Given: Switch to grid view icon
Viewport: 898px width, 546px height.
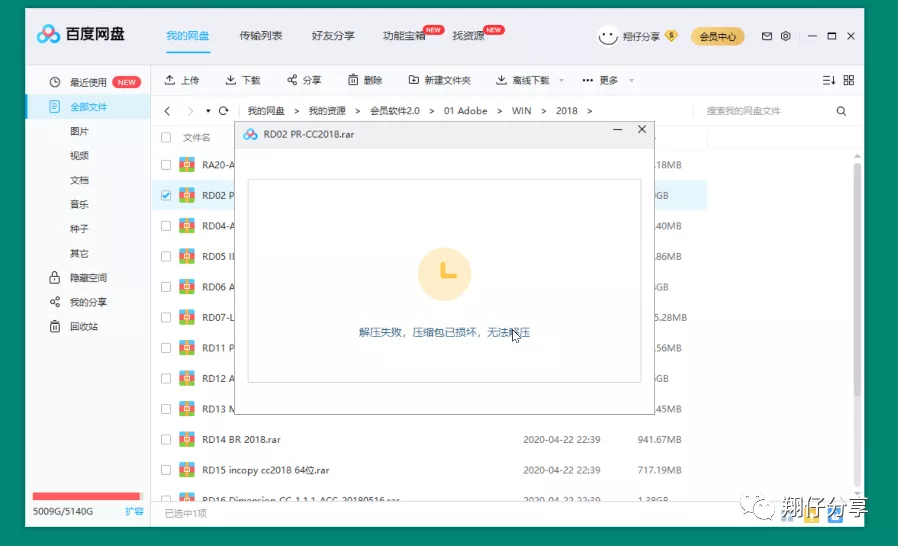Looking at the screenshot, I should pos(849,80).
